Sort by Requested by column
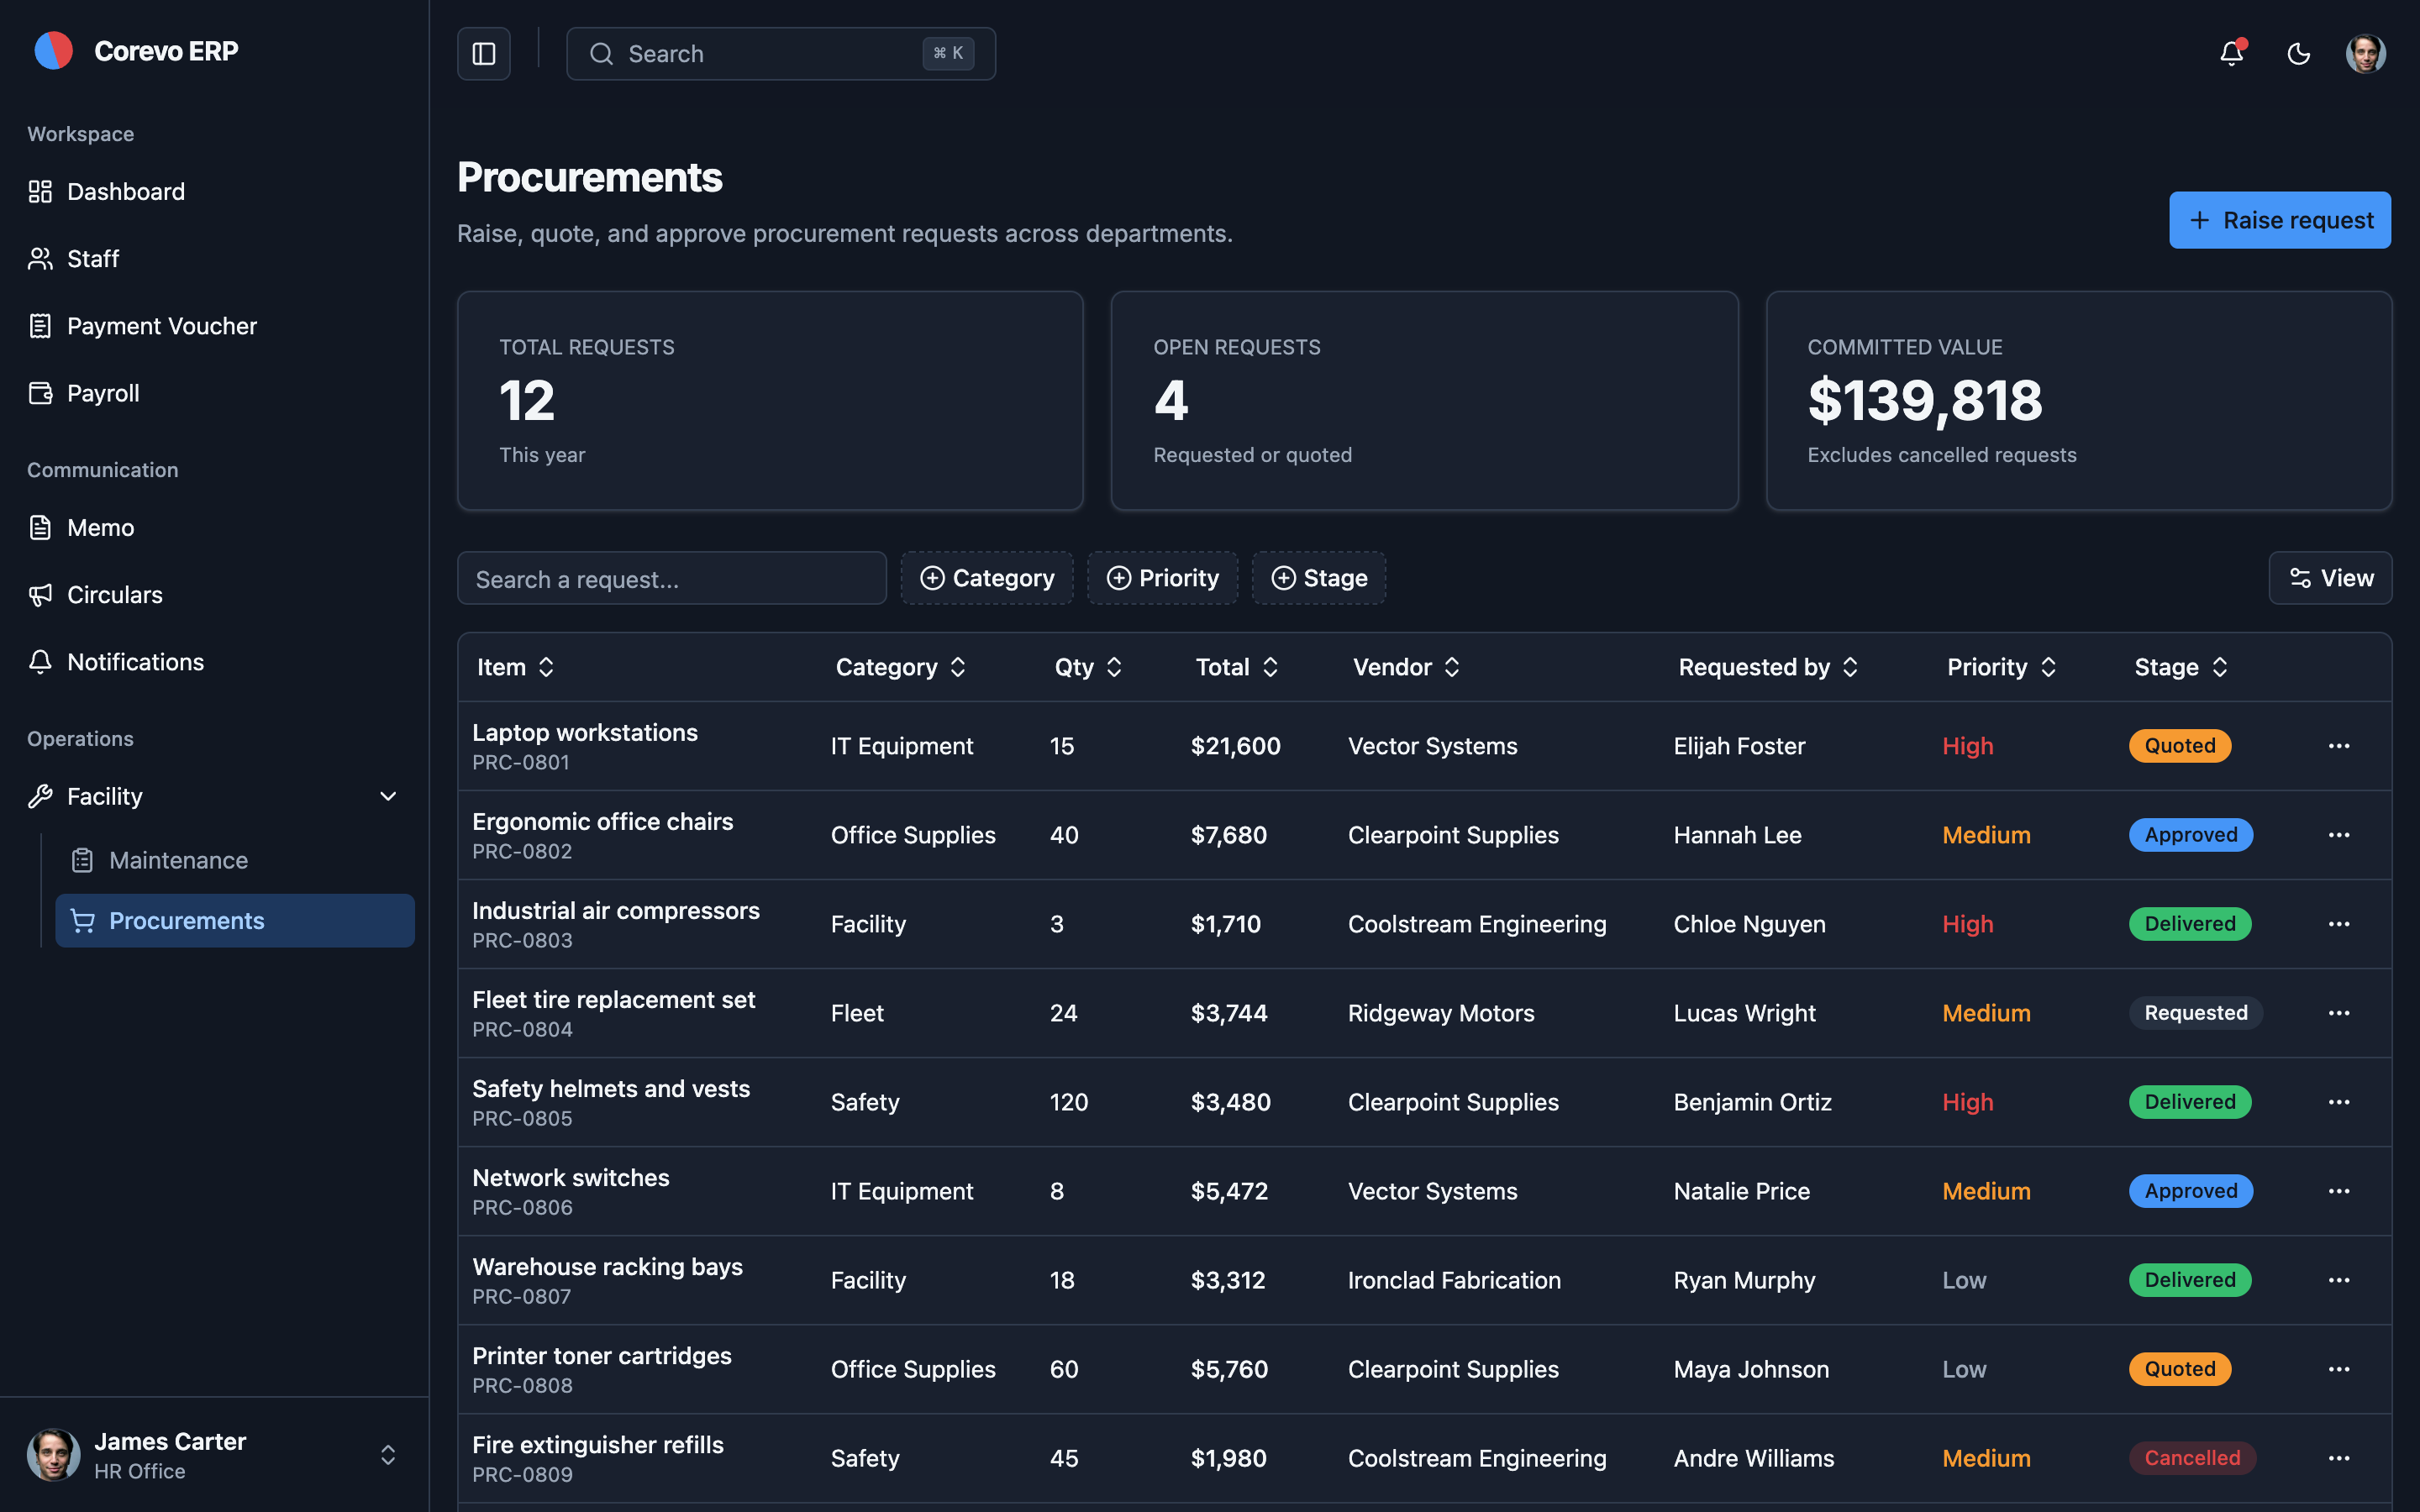The image size is (2420, 1512). point(1767,667)
